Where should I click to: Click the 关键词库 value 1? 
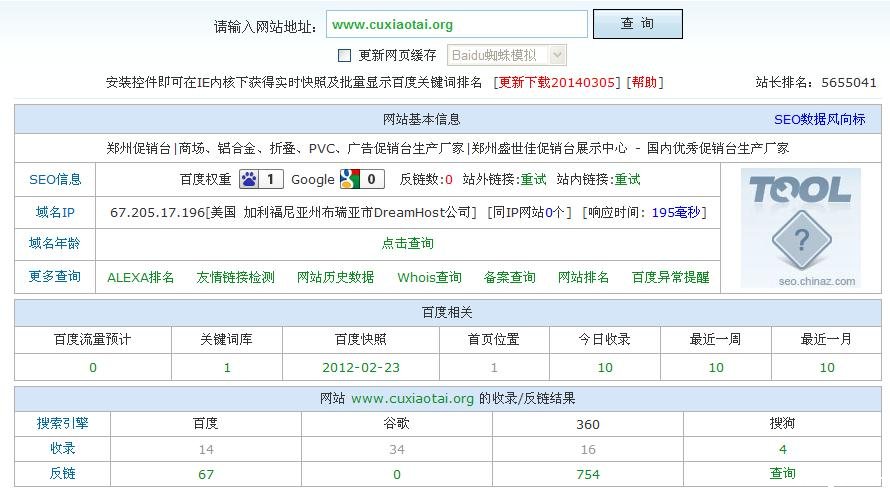pos(227,368)
